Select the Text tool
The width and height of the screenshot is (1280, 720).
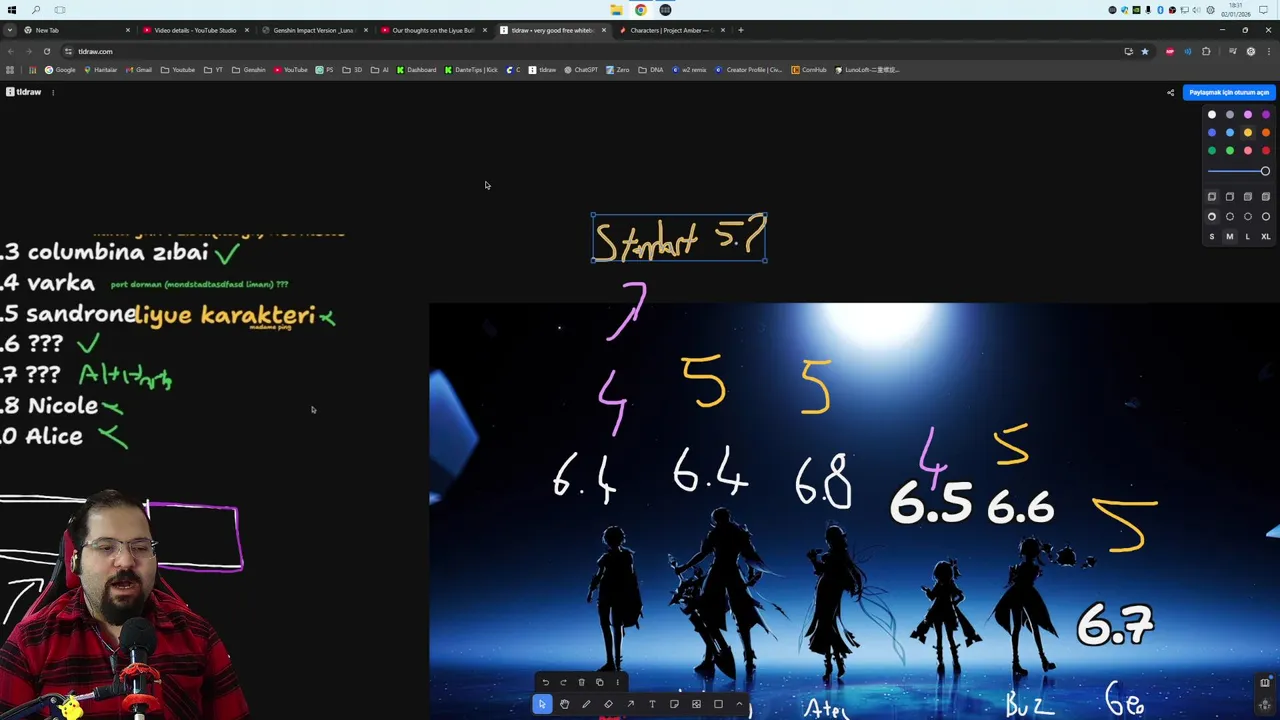point(652,704)
